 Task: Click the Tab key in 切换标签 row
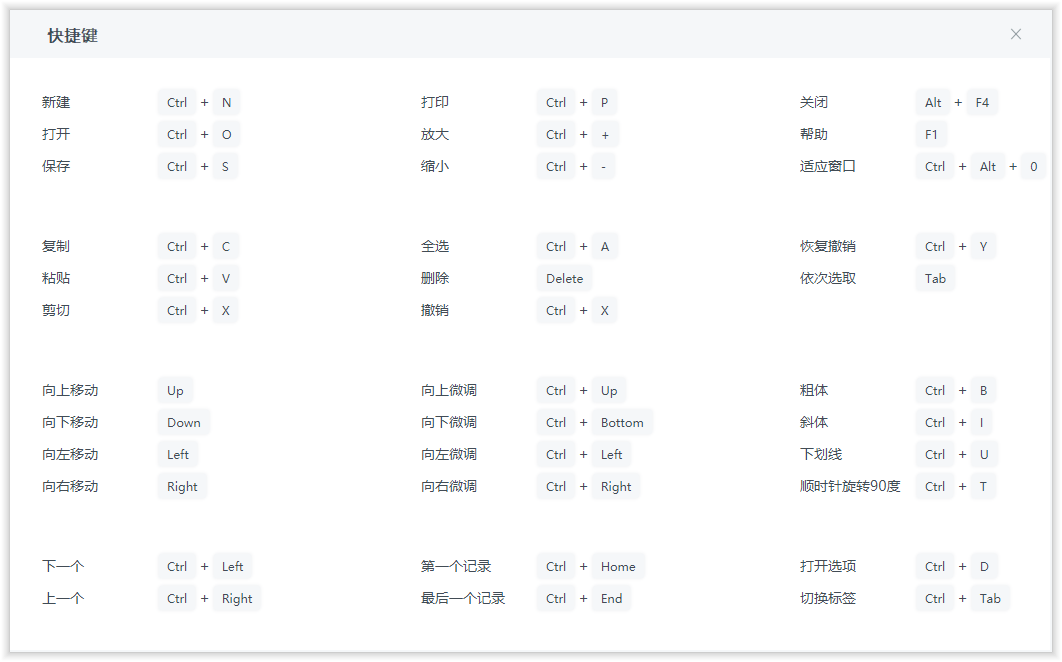[990, 598]
